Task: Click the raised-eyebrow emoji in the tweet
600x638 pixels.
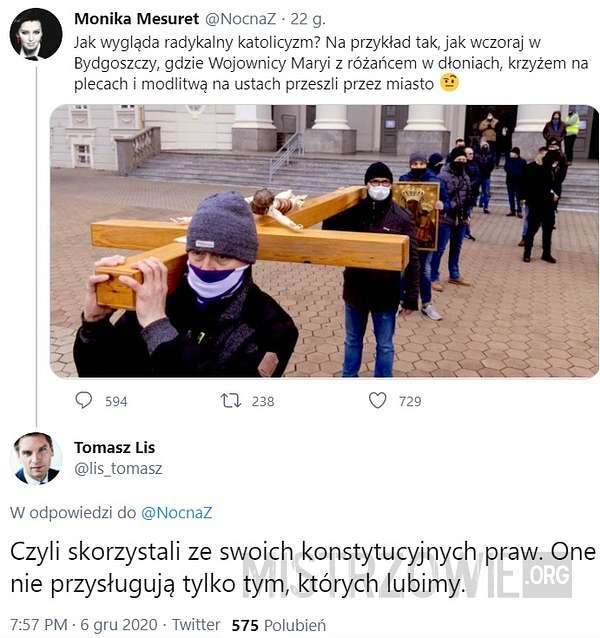Action: pyautogui.click(x=449, y=83)
